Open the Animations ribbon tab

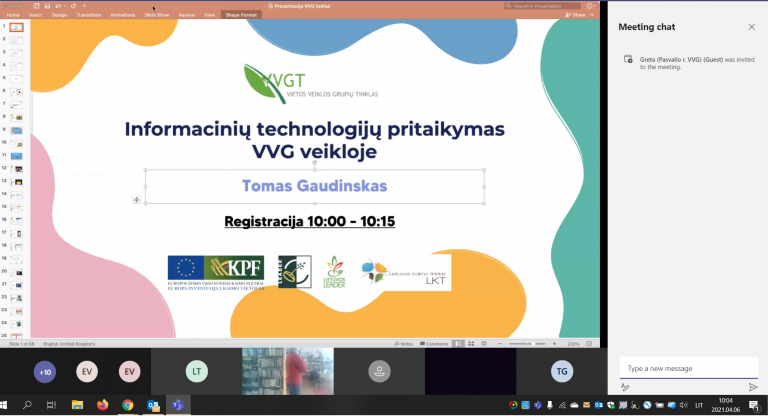(x=122, y=15)
